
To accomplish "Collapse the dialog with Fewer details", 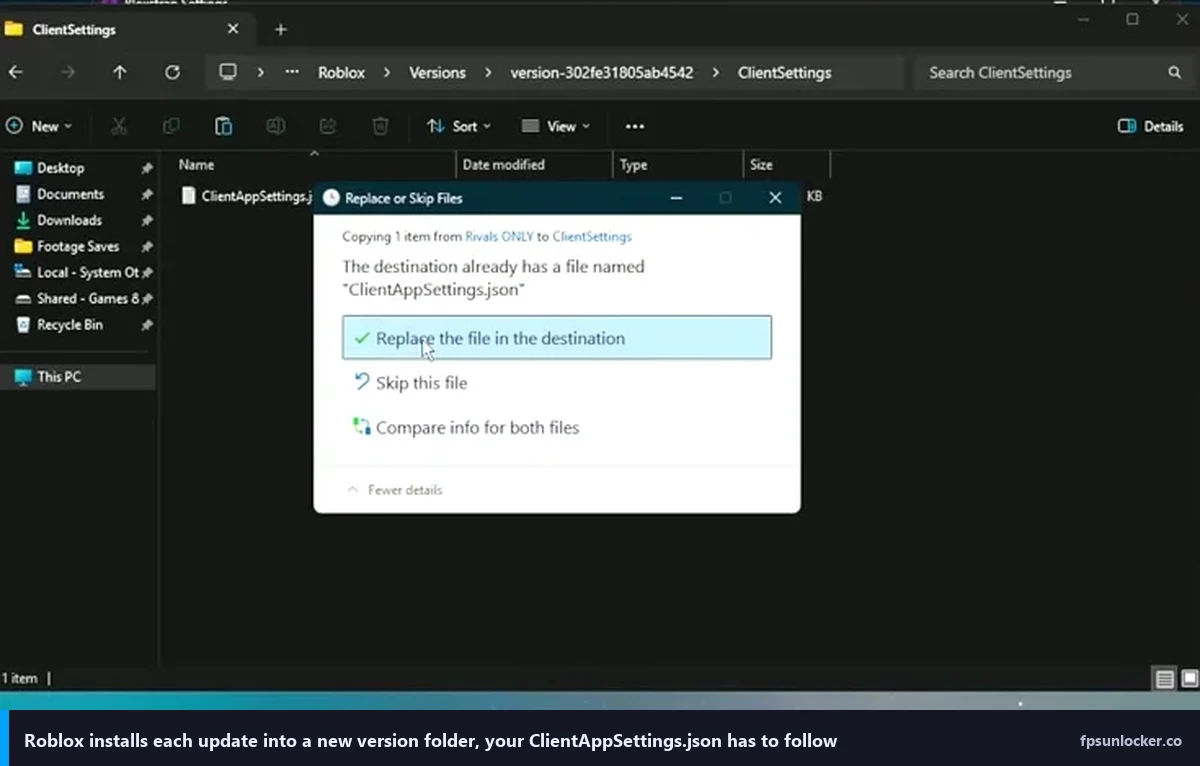I will pos(395,490).
